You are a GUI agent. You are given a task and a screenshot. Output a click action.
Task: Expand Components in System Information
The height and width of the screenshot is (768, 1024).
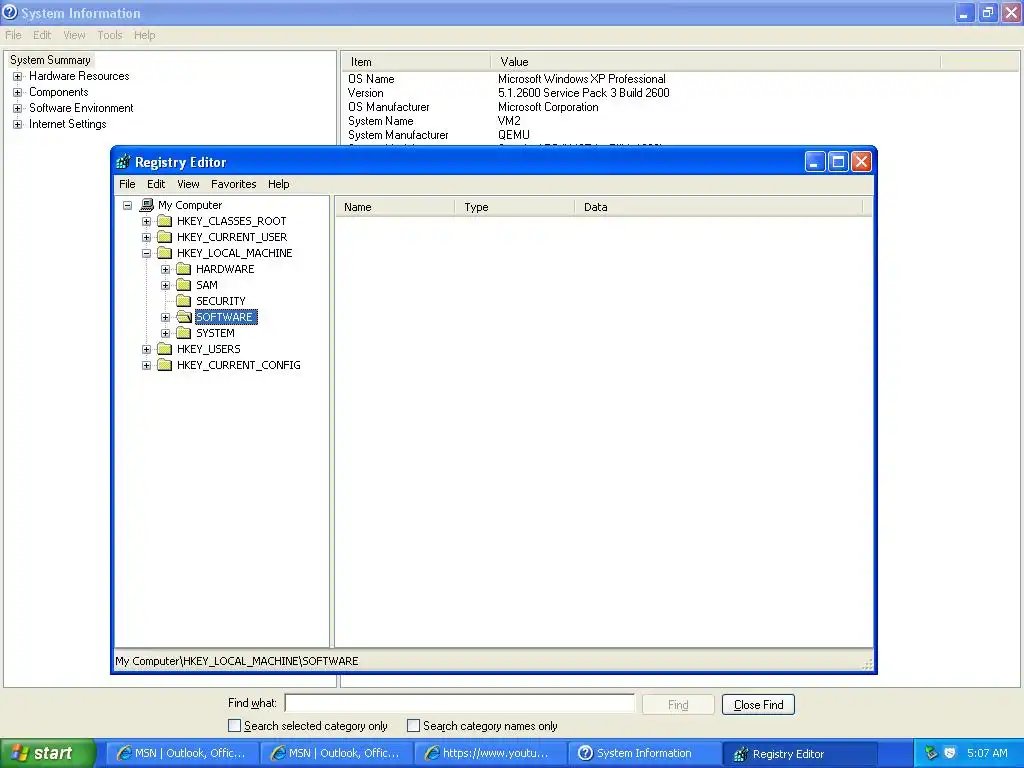[18, 92]
